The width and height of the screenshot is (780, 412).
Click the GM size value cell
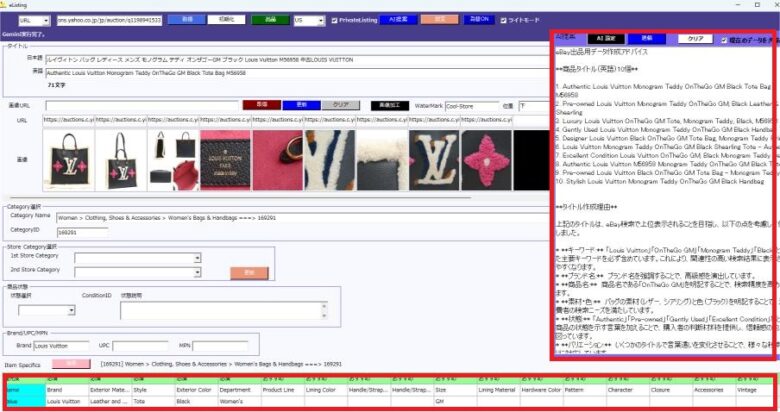coord(455,401)
